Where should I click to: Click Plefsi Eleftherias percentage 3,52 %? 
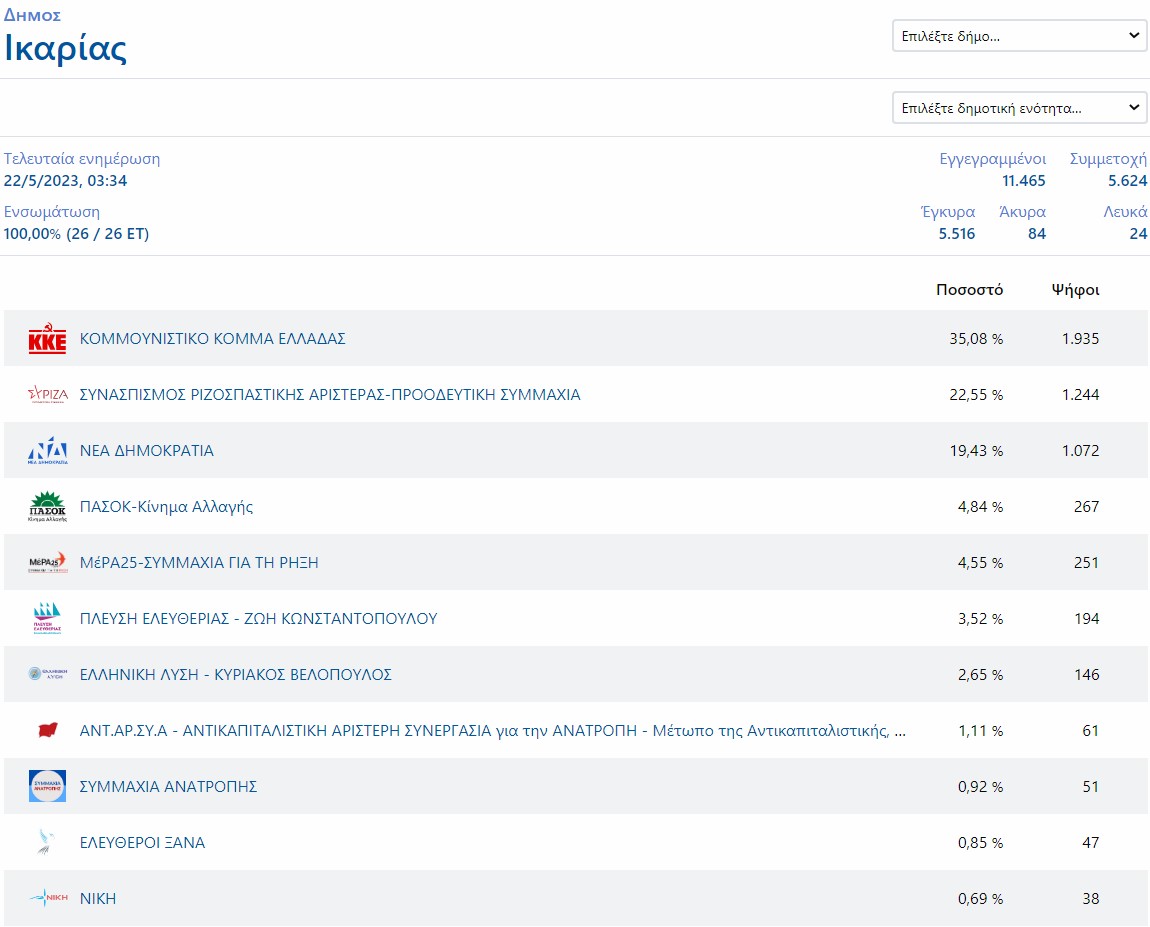click(981, 619)
